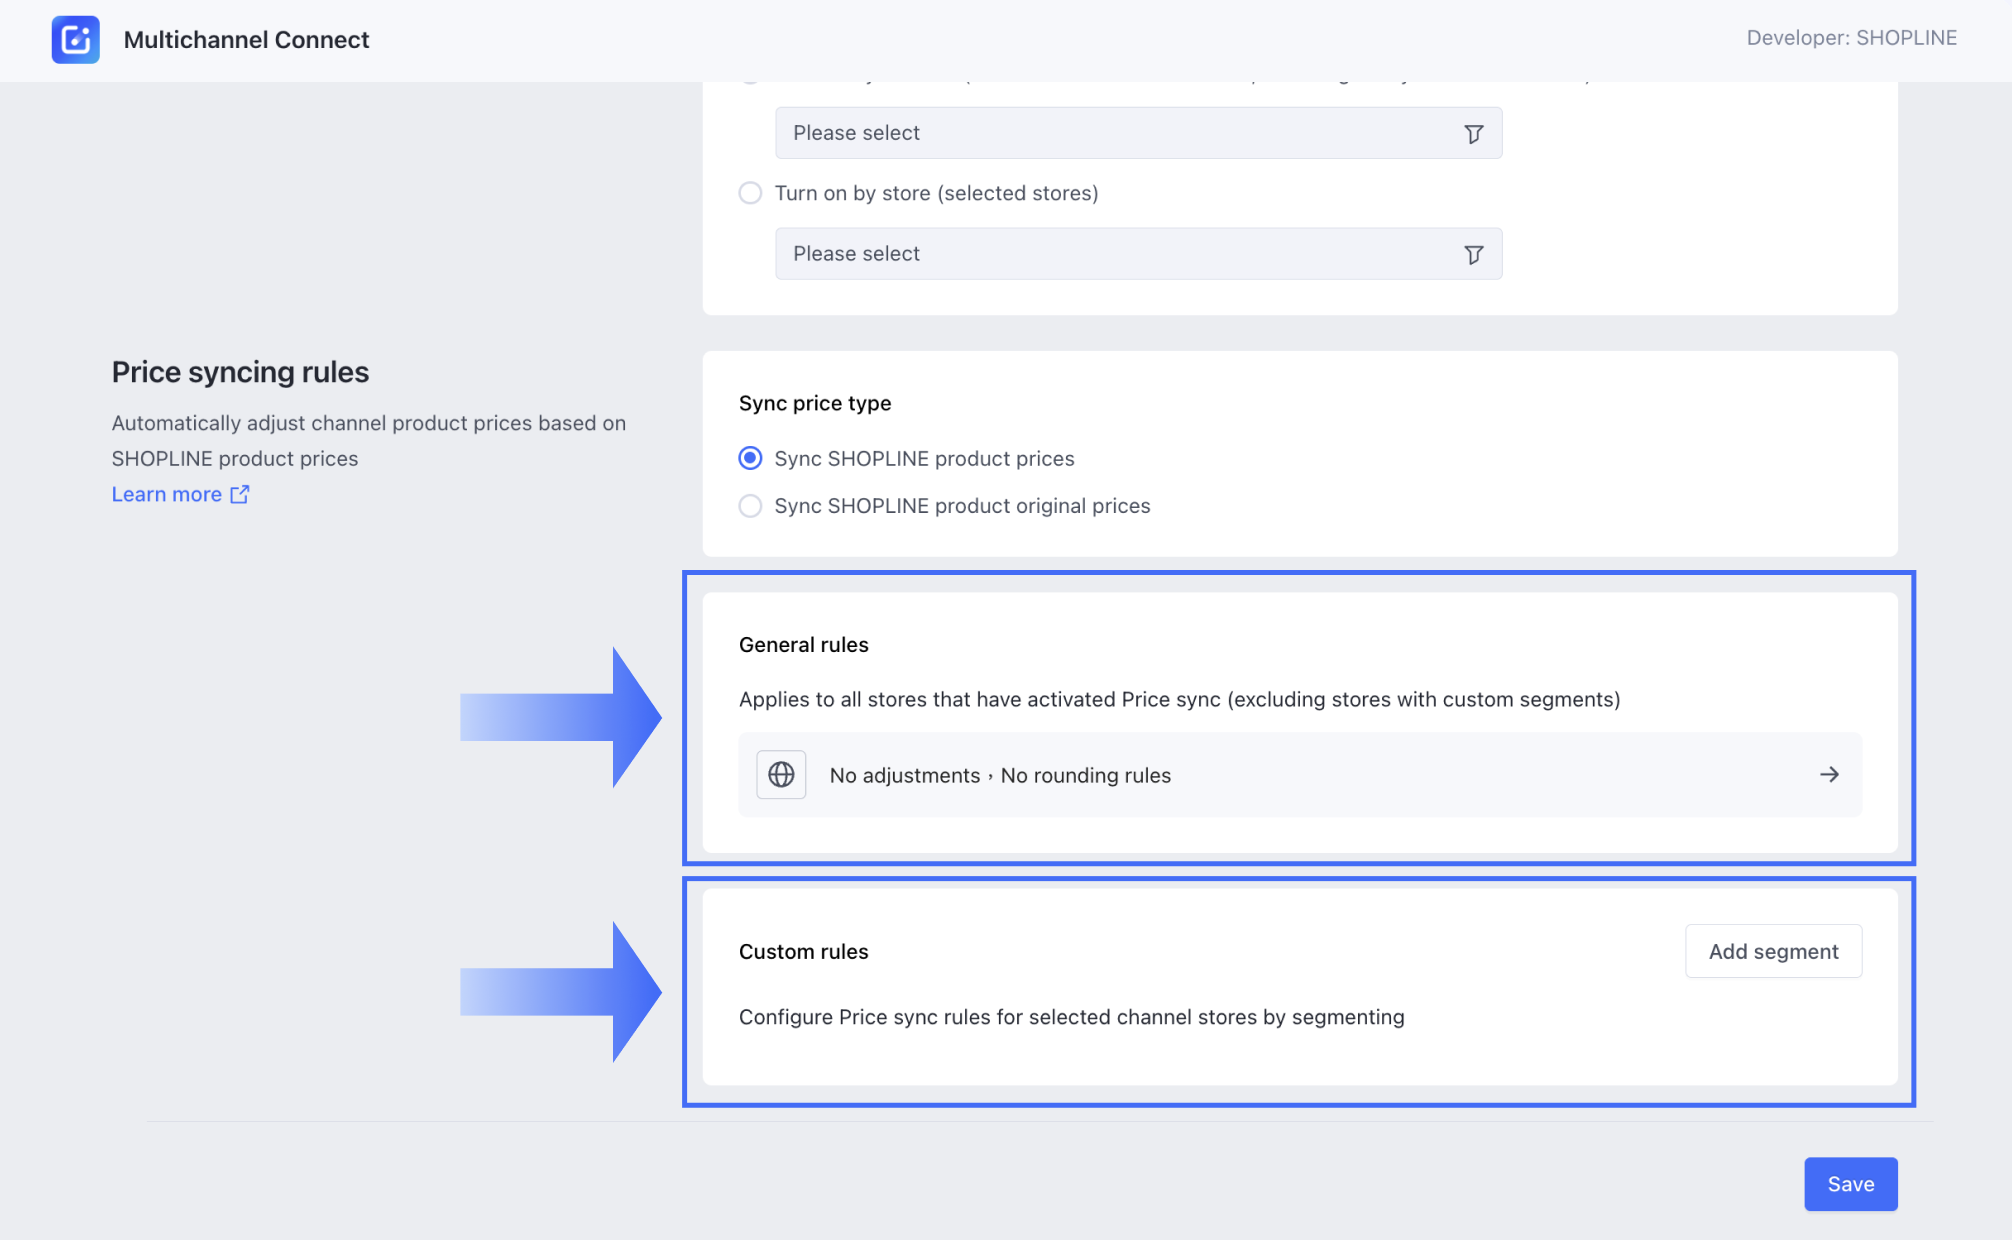2012x1240 pixels.
Task: Click the Price syncing rules heading
Action: click(240, 372)
